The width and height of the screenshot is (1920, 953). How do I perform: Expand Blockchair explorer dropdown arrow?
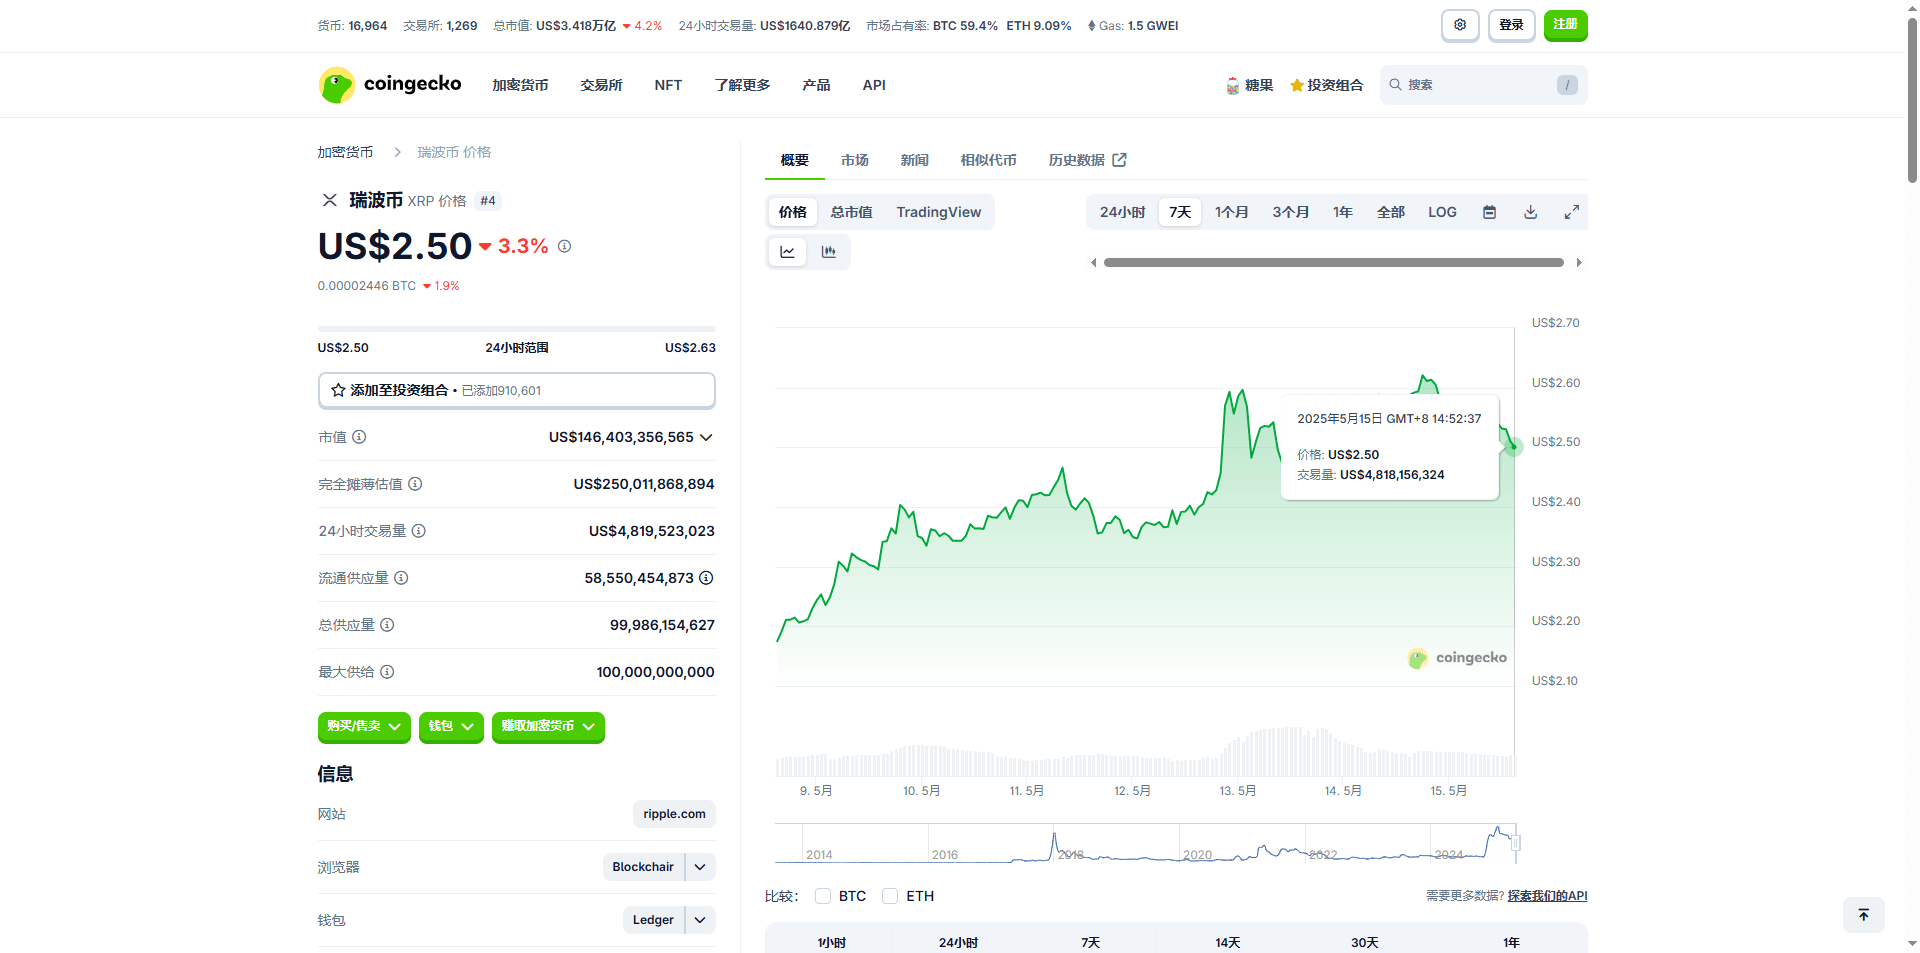click(700, 867)
